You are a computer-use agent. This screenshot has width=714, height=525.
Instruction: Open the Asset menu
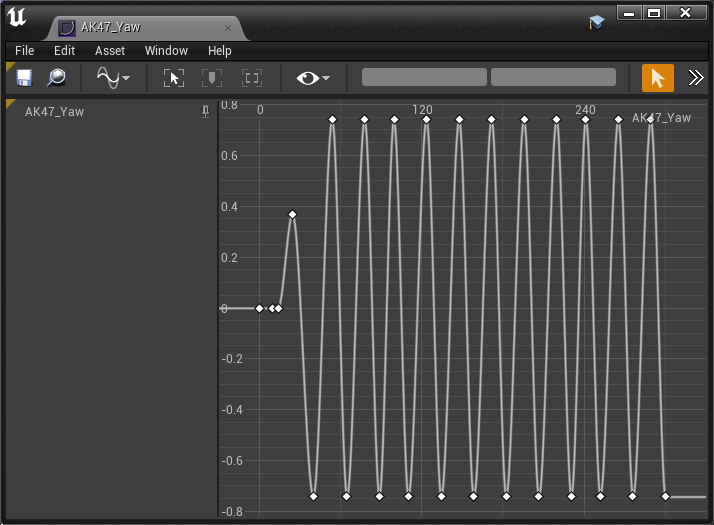pos(110,51)
